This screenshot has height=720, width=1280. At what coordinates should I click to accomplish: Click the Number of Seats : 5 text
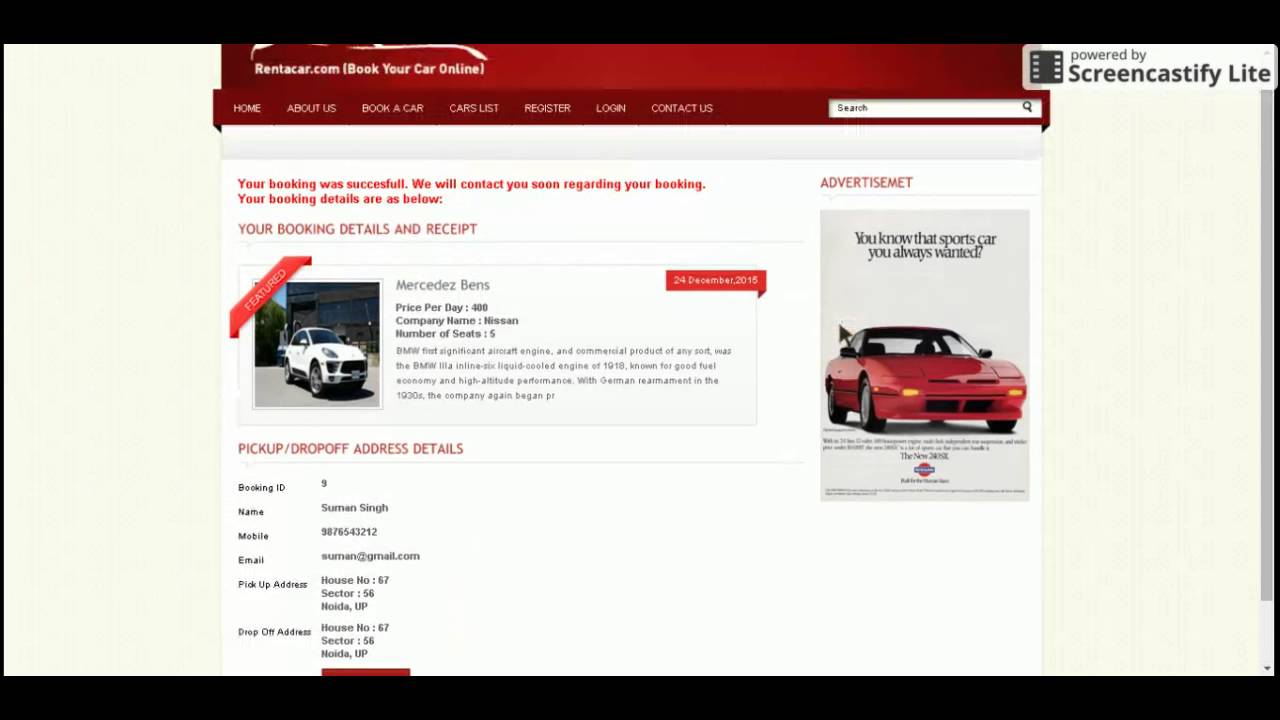(x=445, y=334)
